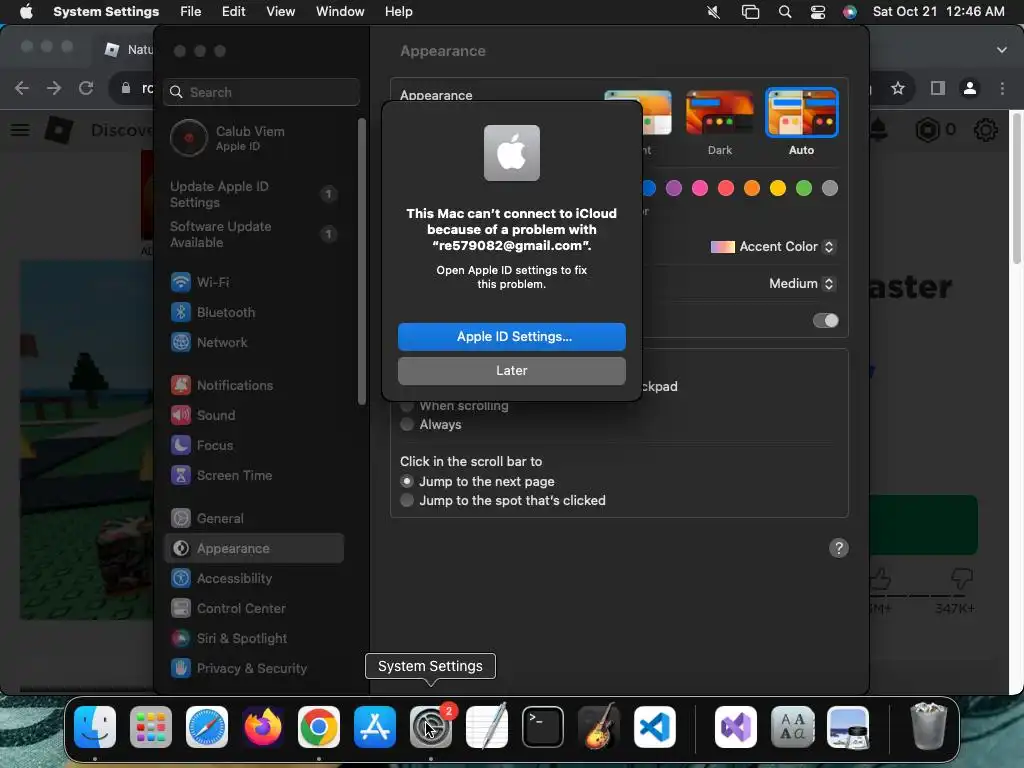Bookmark page with Chrome star icon
Image resolution: width=1024 pixels, height=768 pixels.
pos(898,88)
